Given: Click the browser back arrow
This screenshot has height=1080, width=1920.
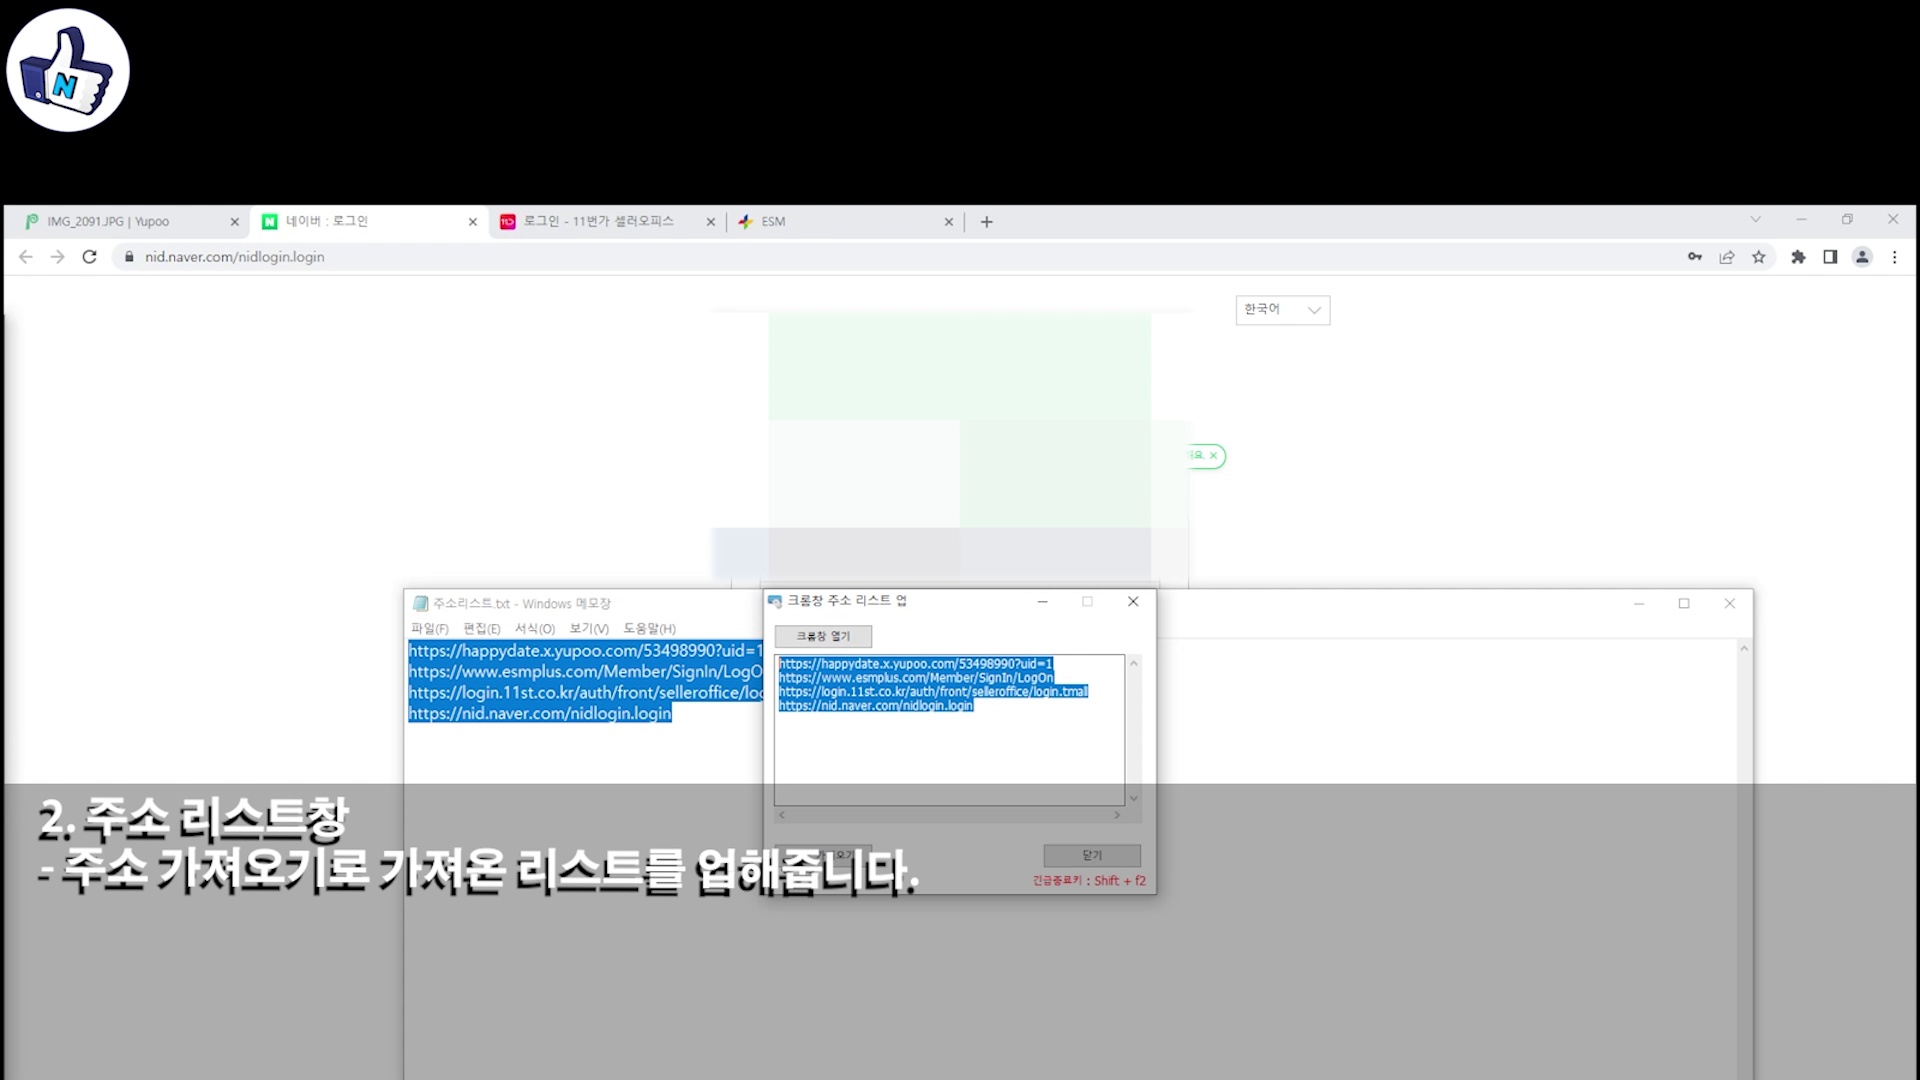Looking at the screenshot, I should pyautogui.click(x=26, y=257).
